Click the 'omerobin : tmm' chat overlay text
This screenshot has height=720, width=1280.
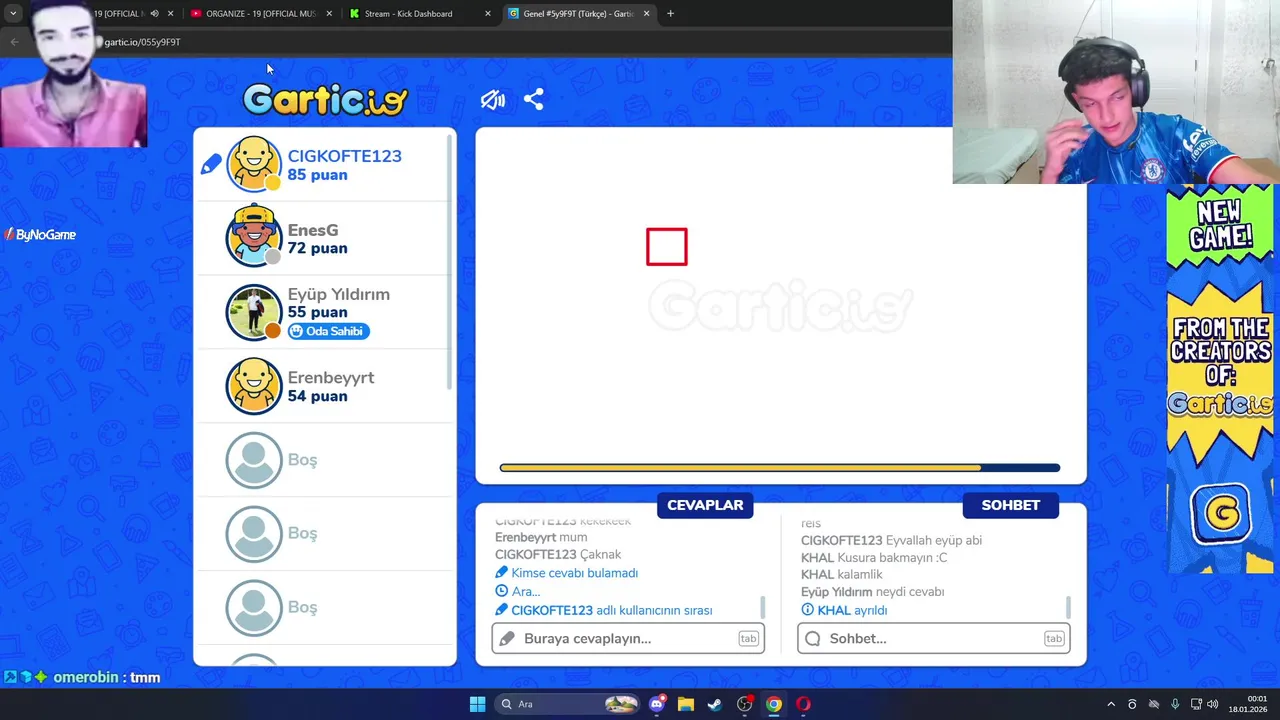click(x=107, y=677)
